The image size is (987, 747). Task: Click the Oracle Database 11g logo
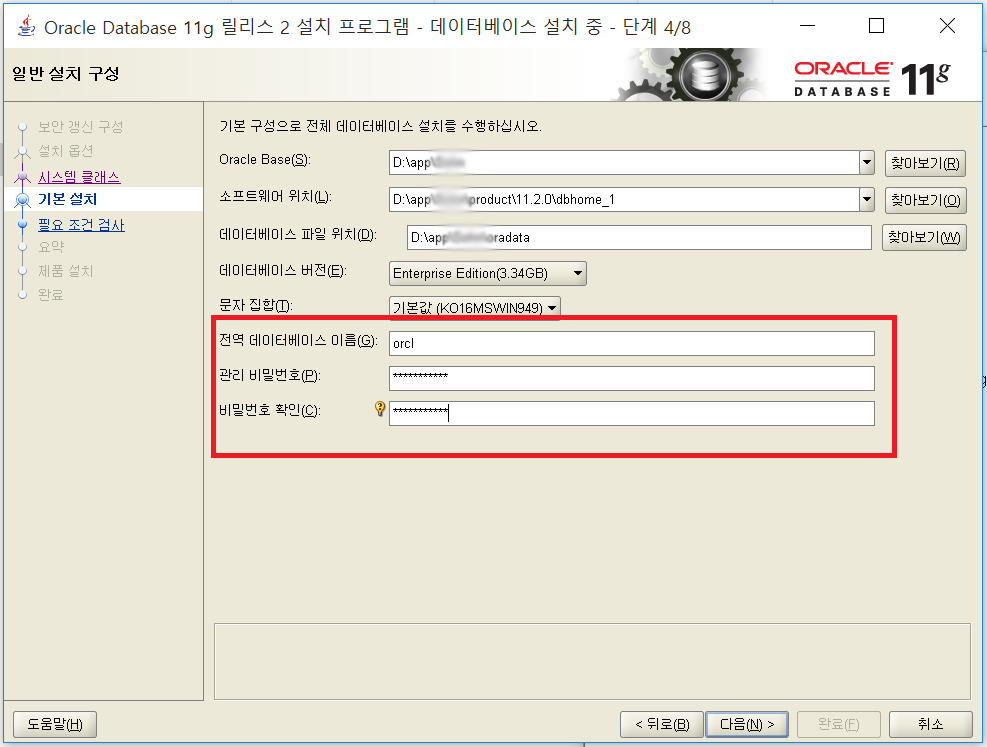(872, 79)
